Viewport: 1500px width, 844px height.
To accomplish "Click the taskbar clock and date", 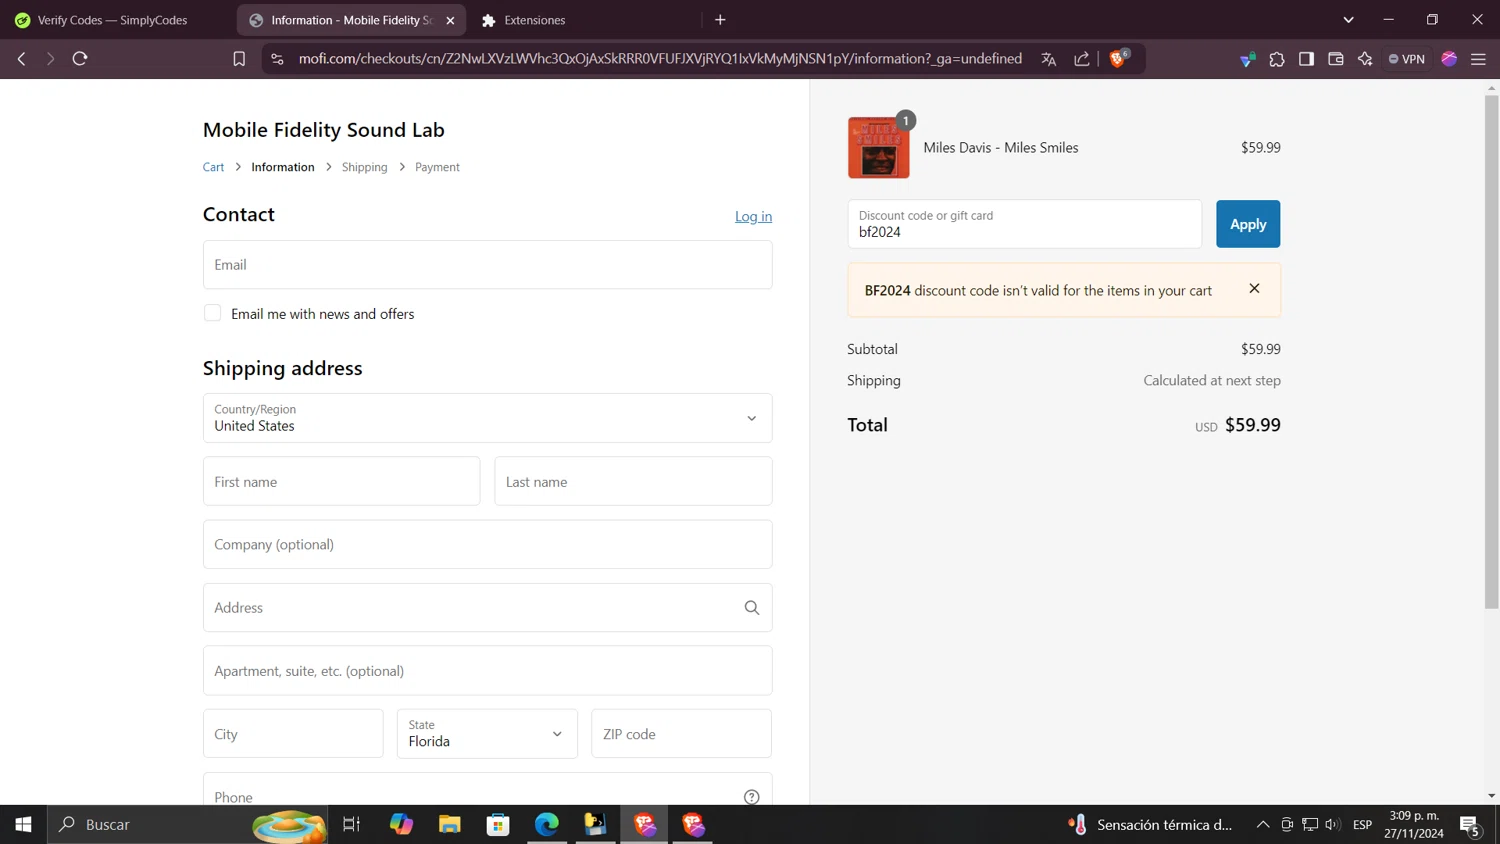I will coord(1414,824).
